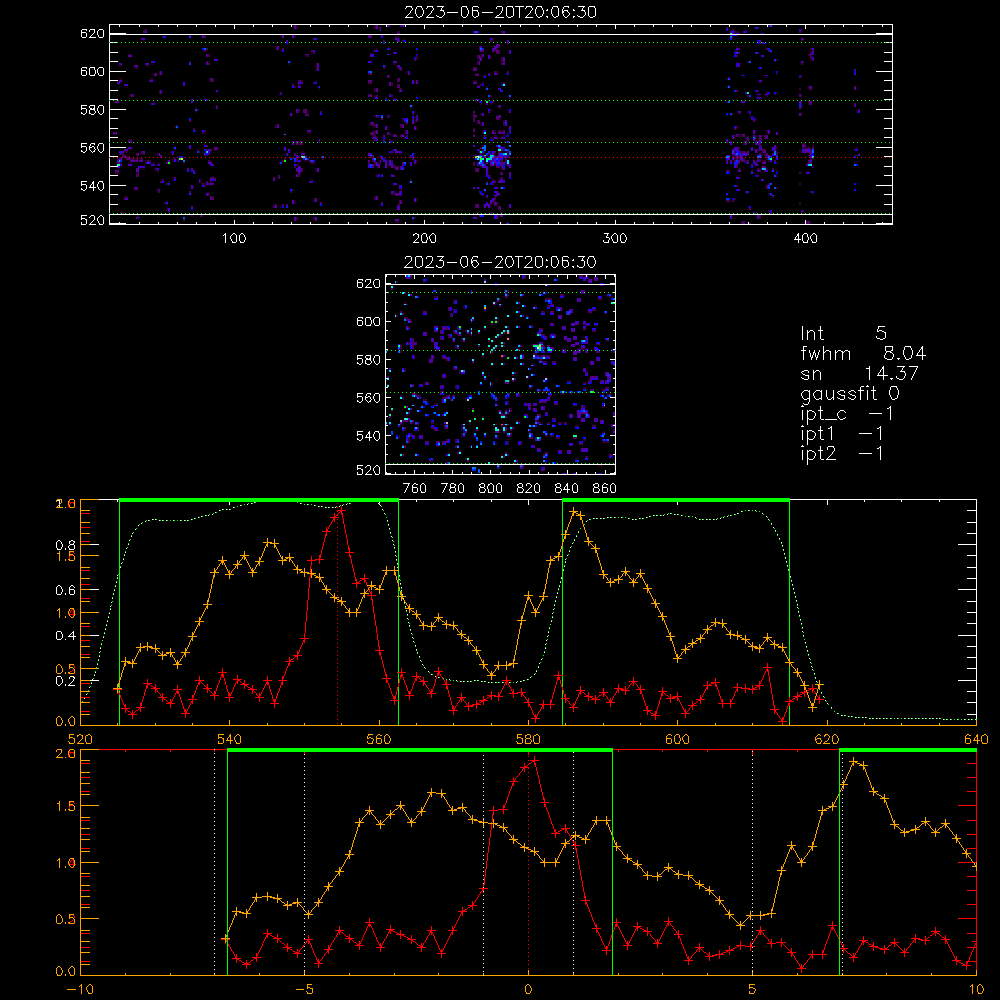Click x-axis label 800 on middle image
This screenshot has width=1000, height=1000.
point(490,489)
